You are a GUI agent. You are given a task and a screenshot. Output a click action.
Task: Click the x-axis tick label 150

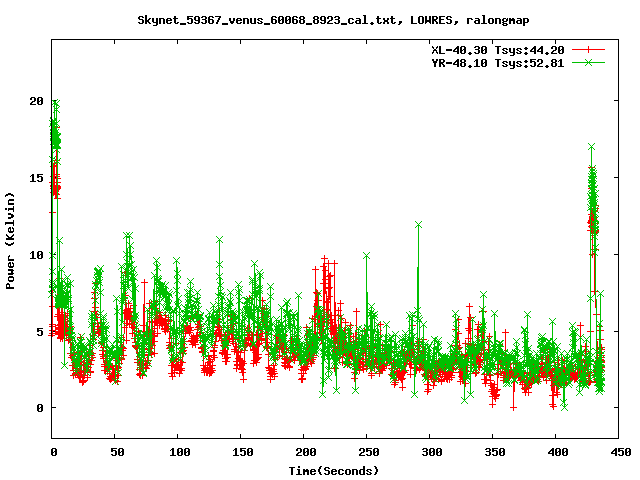tap(243, 452)
